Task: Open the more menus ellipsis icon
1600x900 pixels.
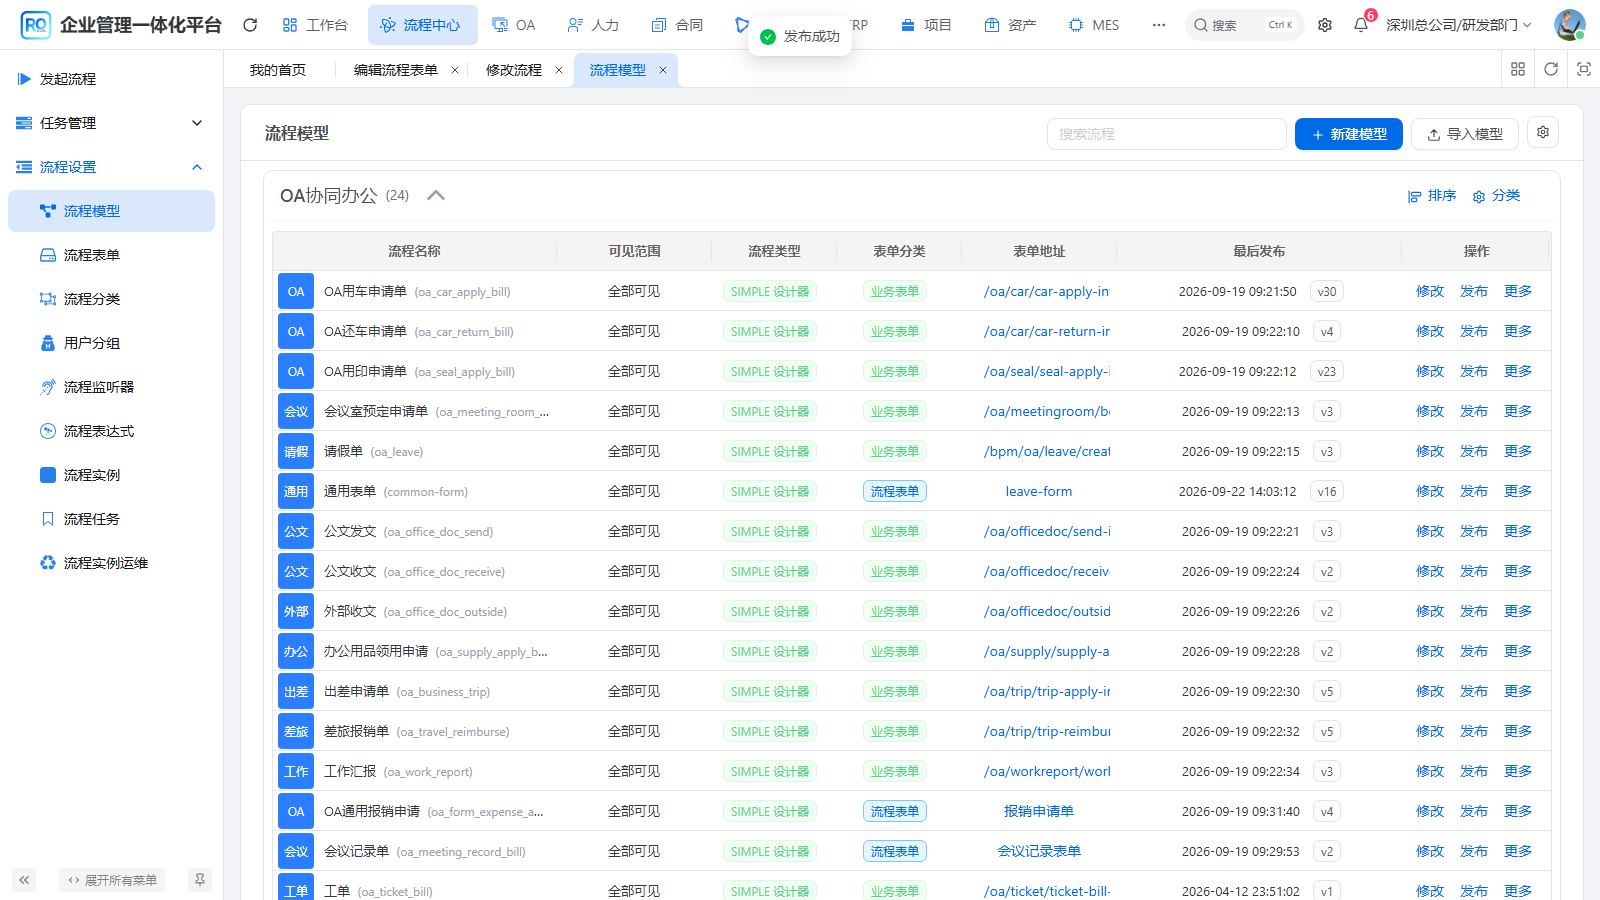Action: coord(1158,25)
